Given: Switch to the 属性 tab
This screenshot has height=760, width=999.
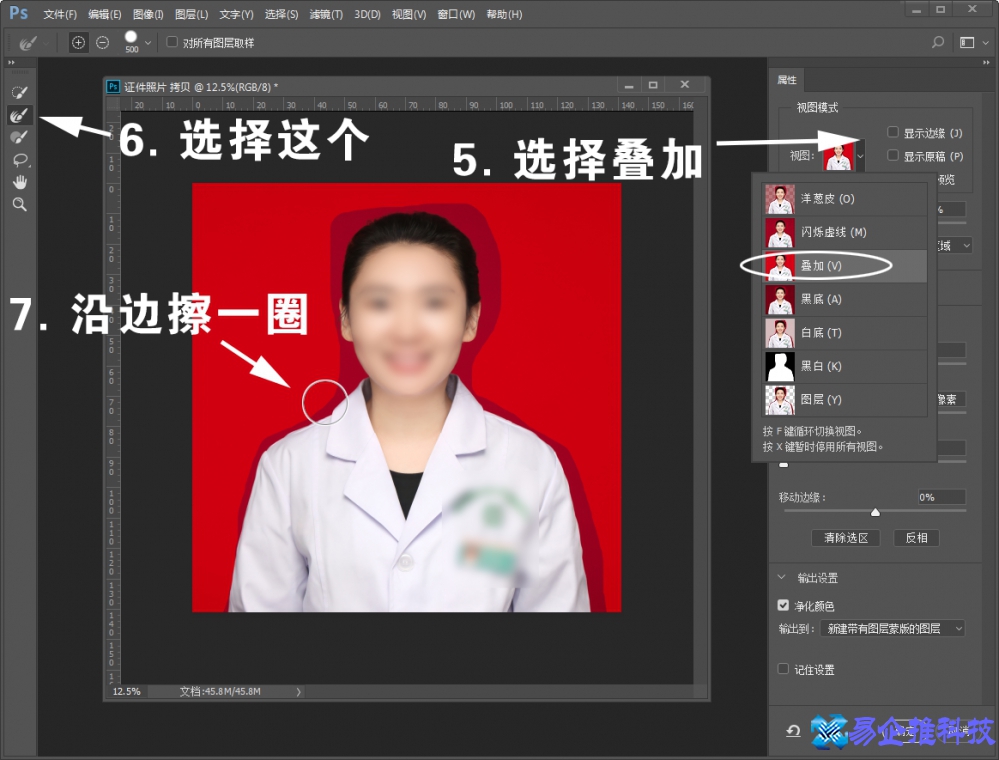Looking at the screenshot, I should tap(786, 80).
